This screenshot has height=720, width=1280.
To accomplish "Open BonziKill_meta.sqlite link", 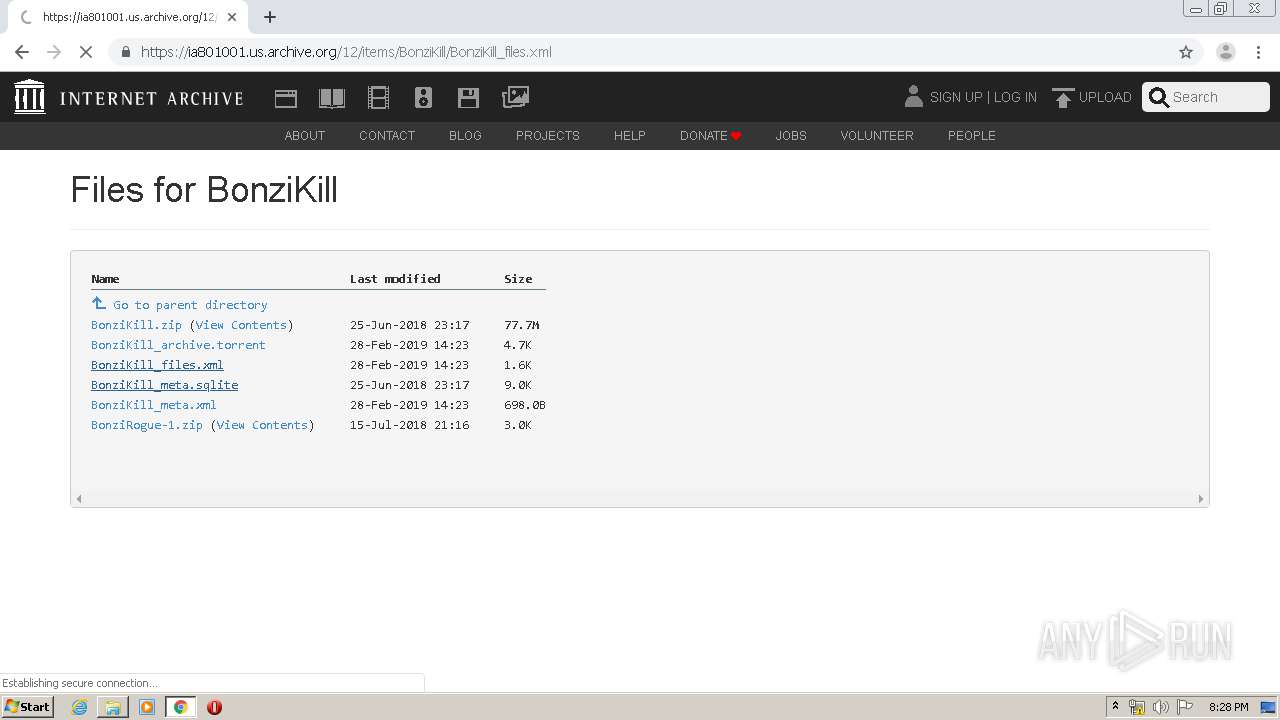I will coord(164,385).
